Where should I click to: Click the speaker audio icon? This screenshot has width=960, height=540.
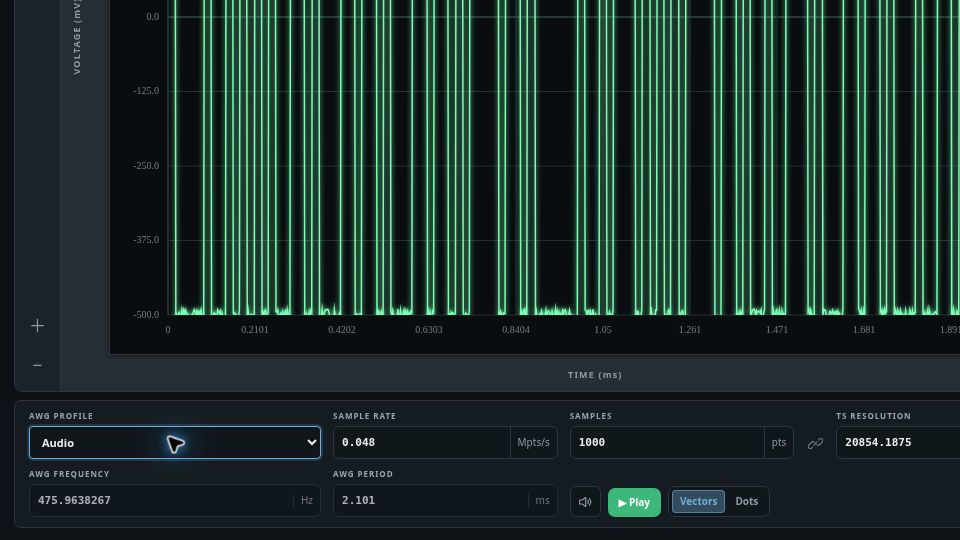[585, 502]
